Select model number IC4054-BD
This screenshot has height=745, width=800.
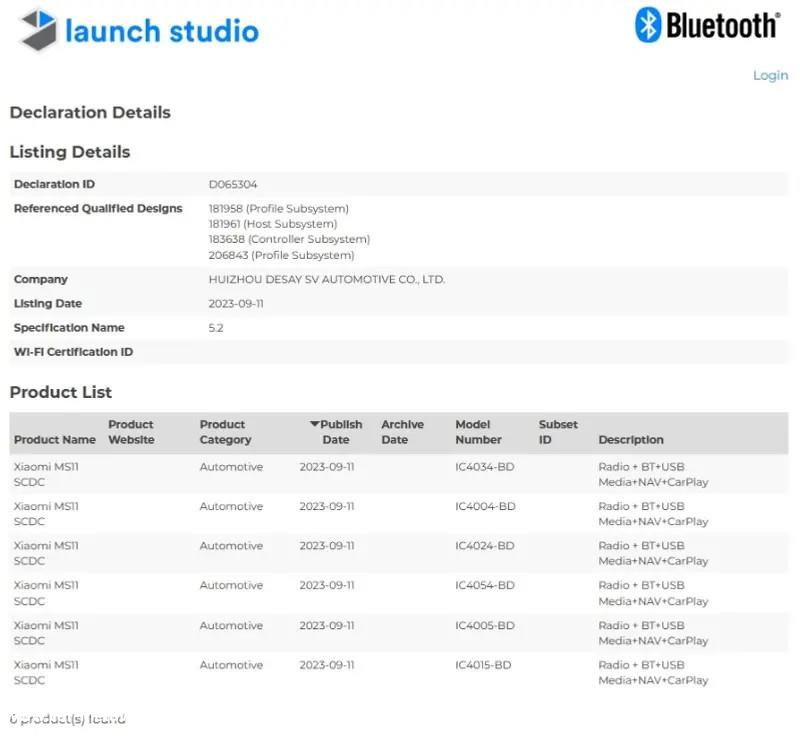pos(485,585)
